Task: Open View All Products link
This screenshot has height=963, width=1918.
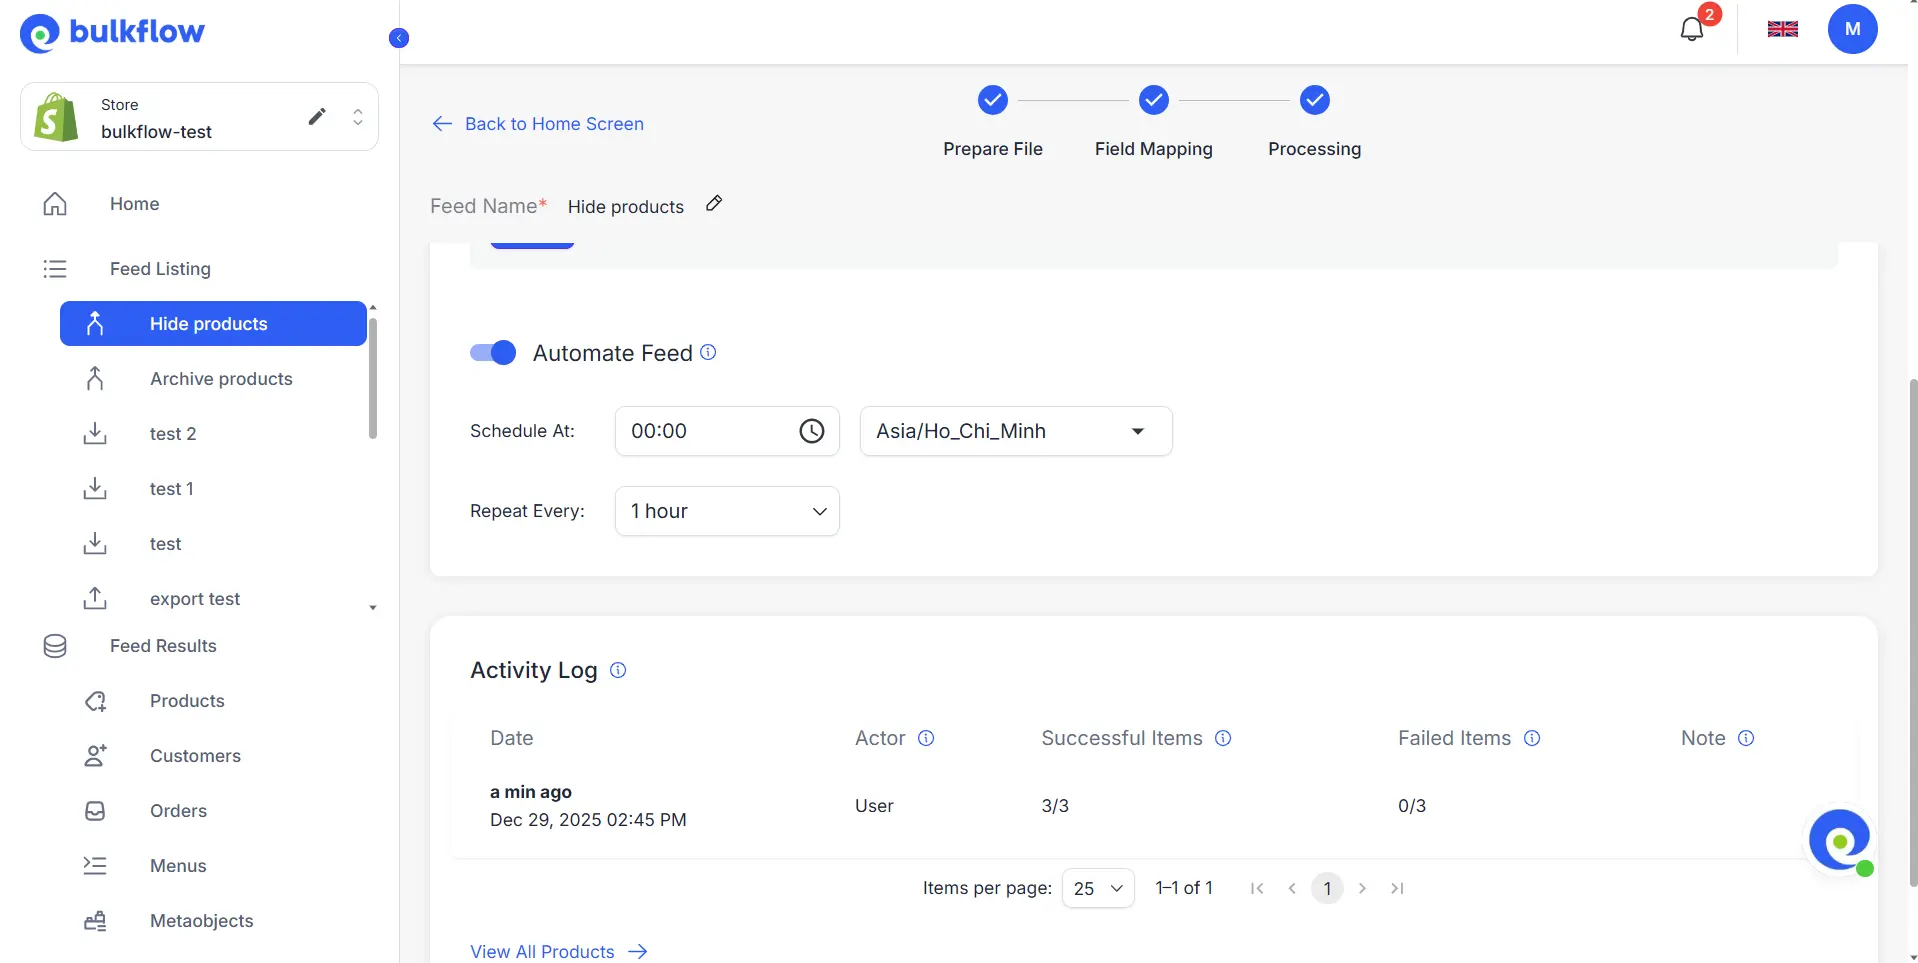Action: 542,950
